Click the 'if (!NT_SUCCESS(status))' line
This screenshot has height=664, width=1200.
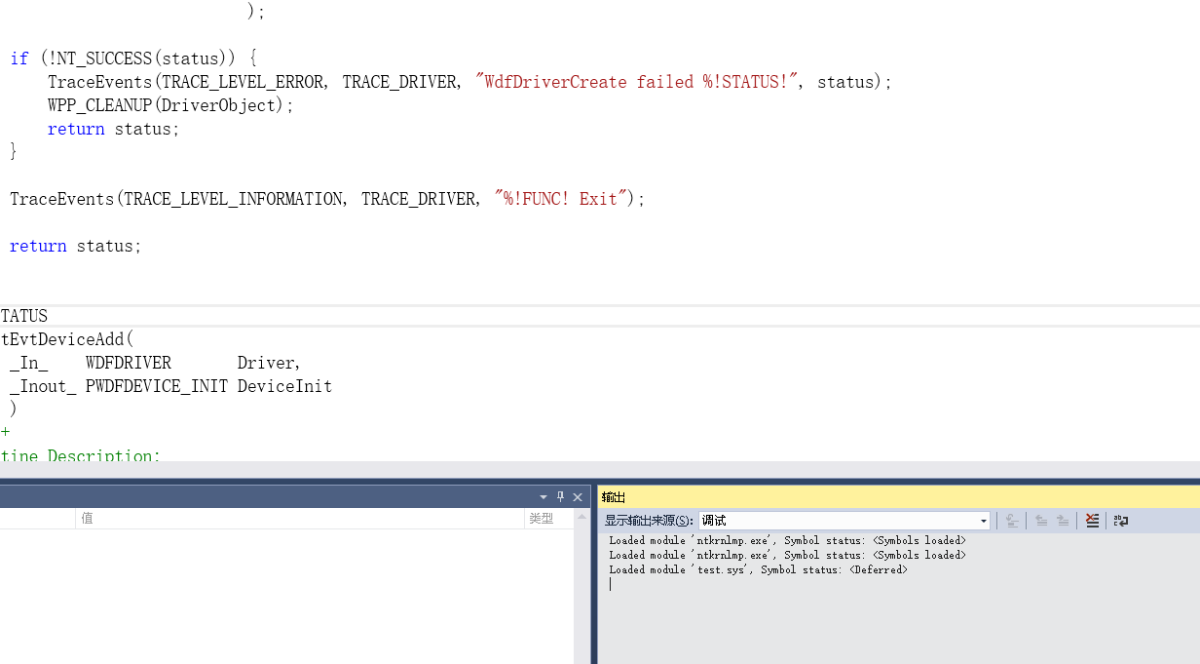click(x=135, y=58)
